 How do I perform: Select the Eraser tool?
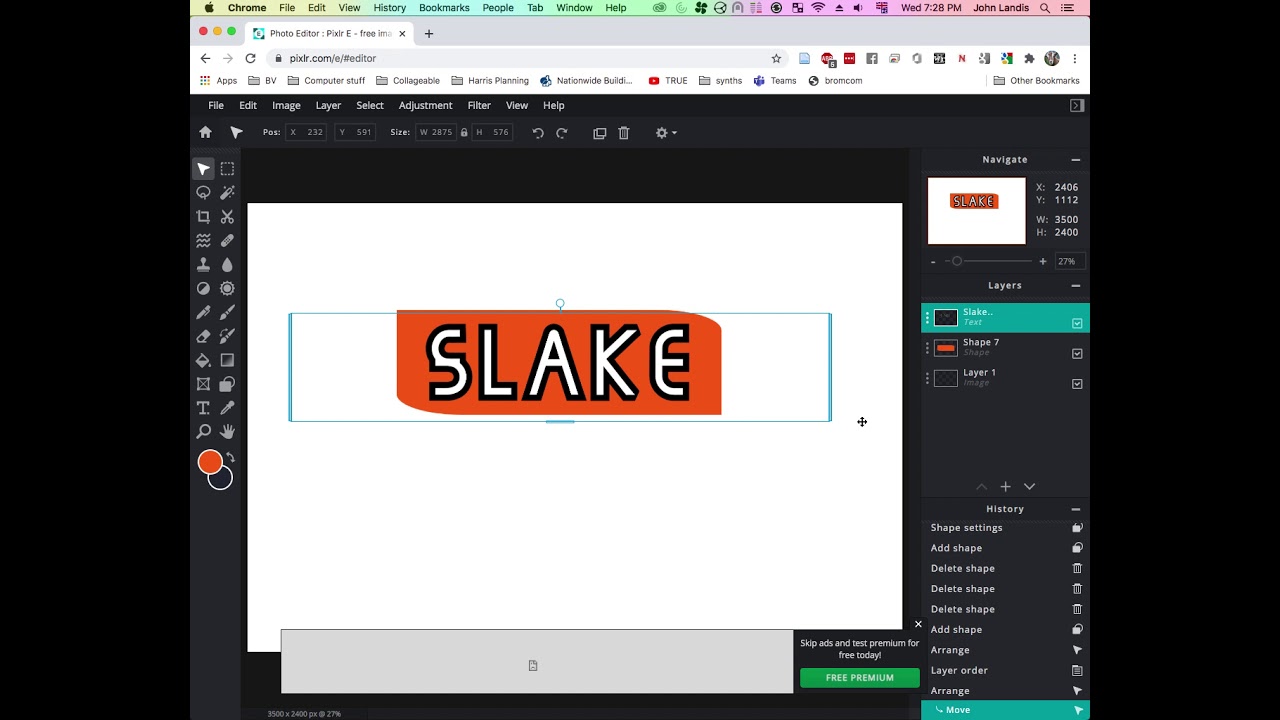pos(203,336)
